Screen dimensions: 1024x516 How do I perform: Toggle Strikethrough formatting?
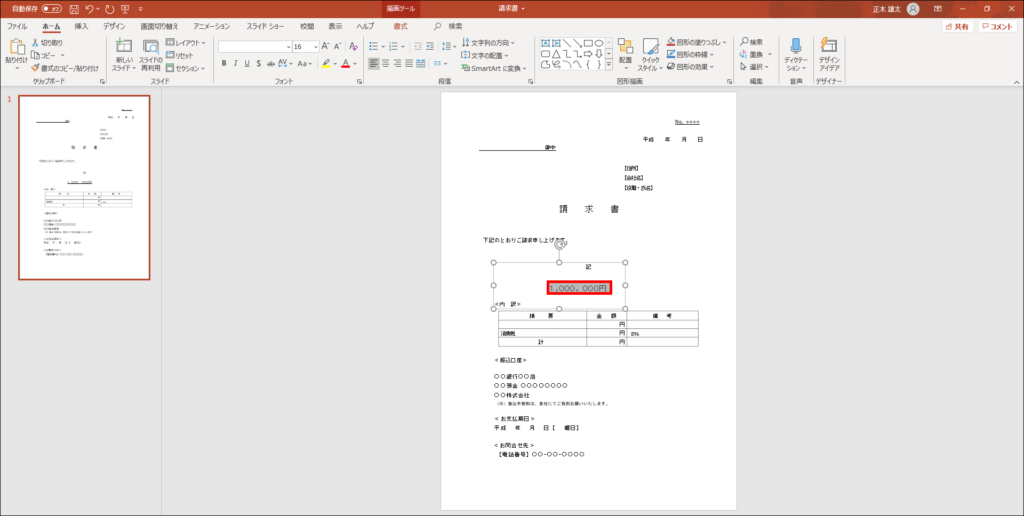[270, 63]
